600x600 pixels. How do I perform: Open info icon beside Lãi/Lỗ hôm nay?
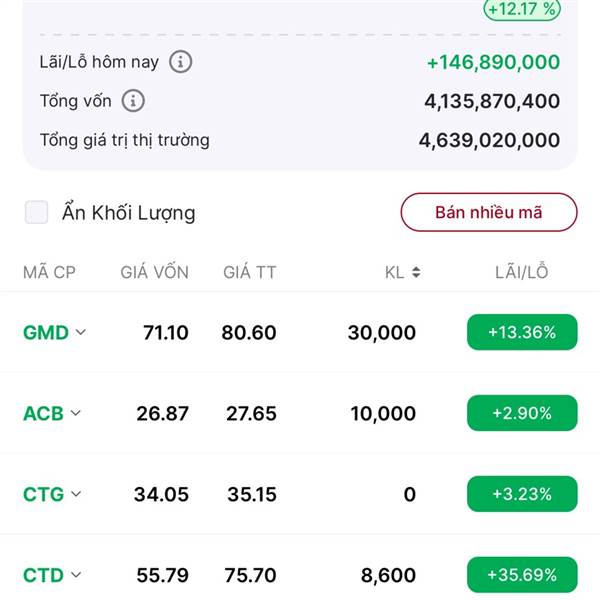coord(181,62)
